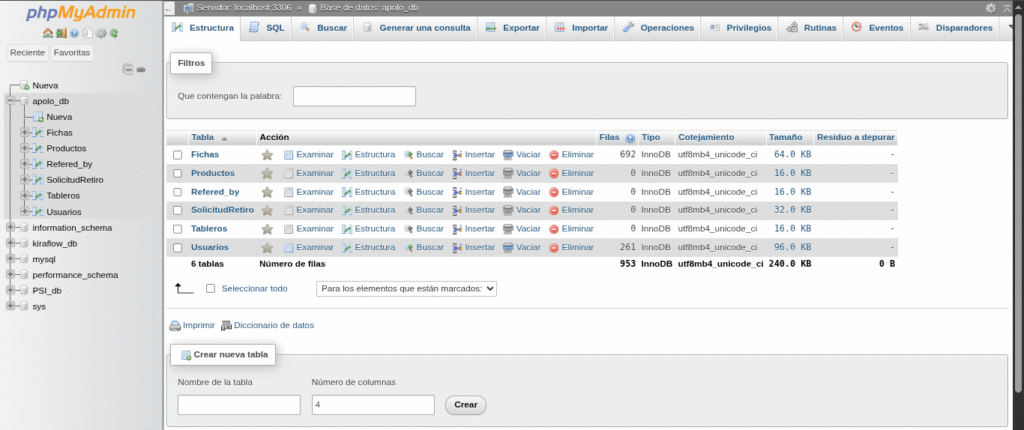Image resolution: width=1024 pixels, height=430 pixels.
Task: Add Productos table to favorites star
Action: pos(267,173)
